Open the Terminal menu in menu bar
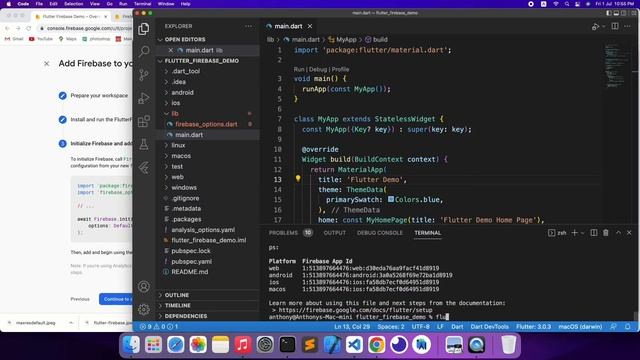 (142, 4)
